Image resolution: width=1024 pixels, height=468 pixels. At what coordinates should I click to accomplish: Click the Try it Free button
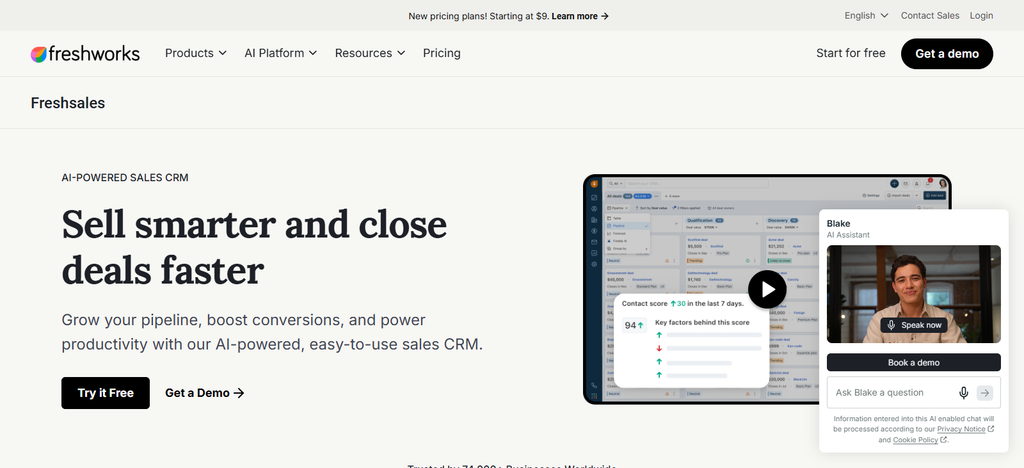(106, 393)
